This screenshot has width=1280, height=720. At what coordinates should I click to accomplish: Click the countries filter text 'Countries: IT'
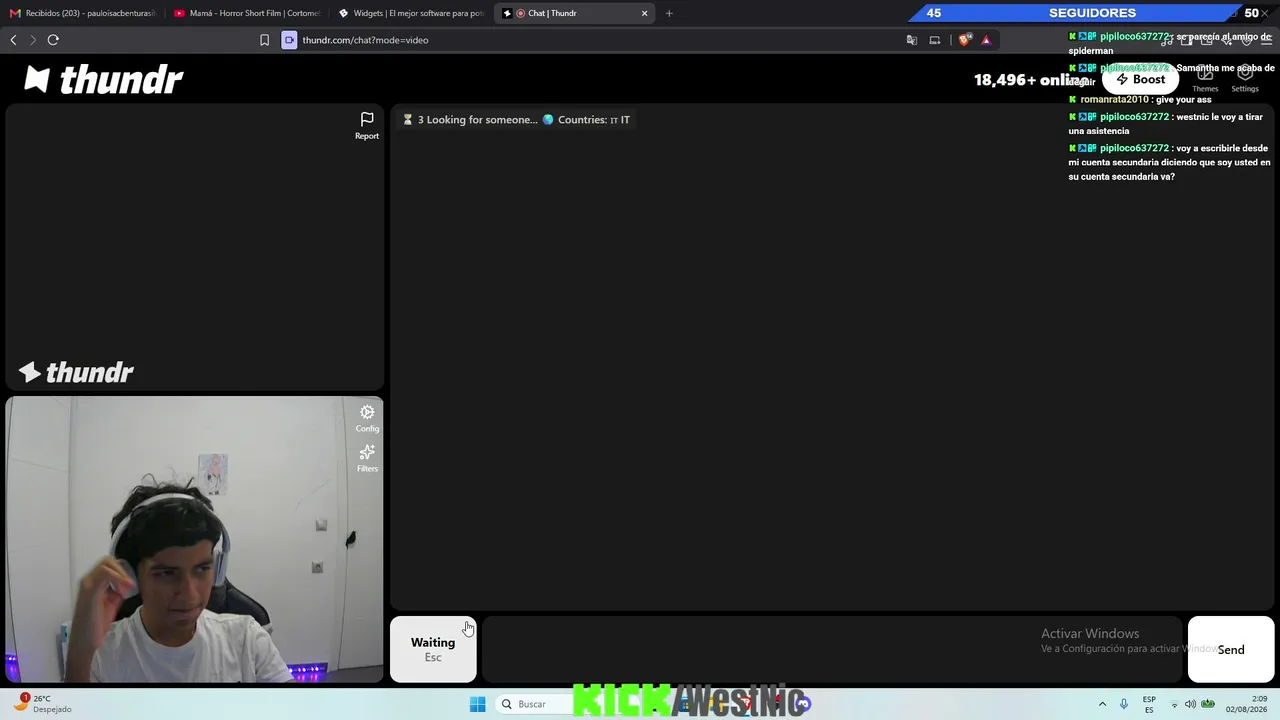pyautogui.click(x=594, y=120)
